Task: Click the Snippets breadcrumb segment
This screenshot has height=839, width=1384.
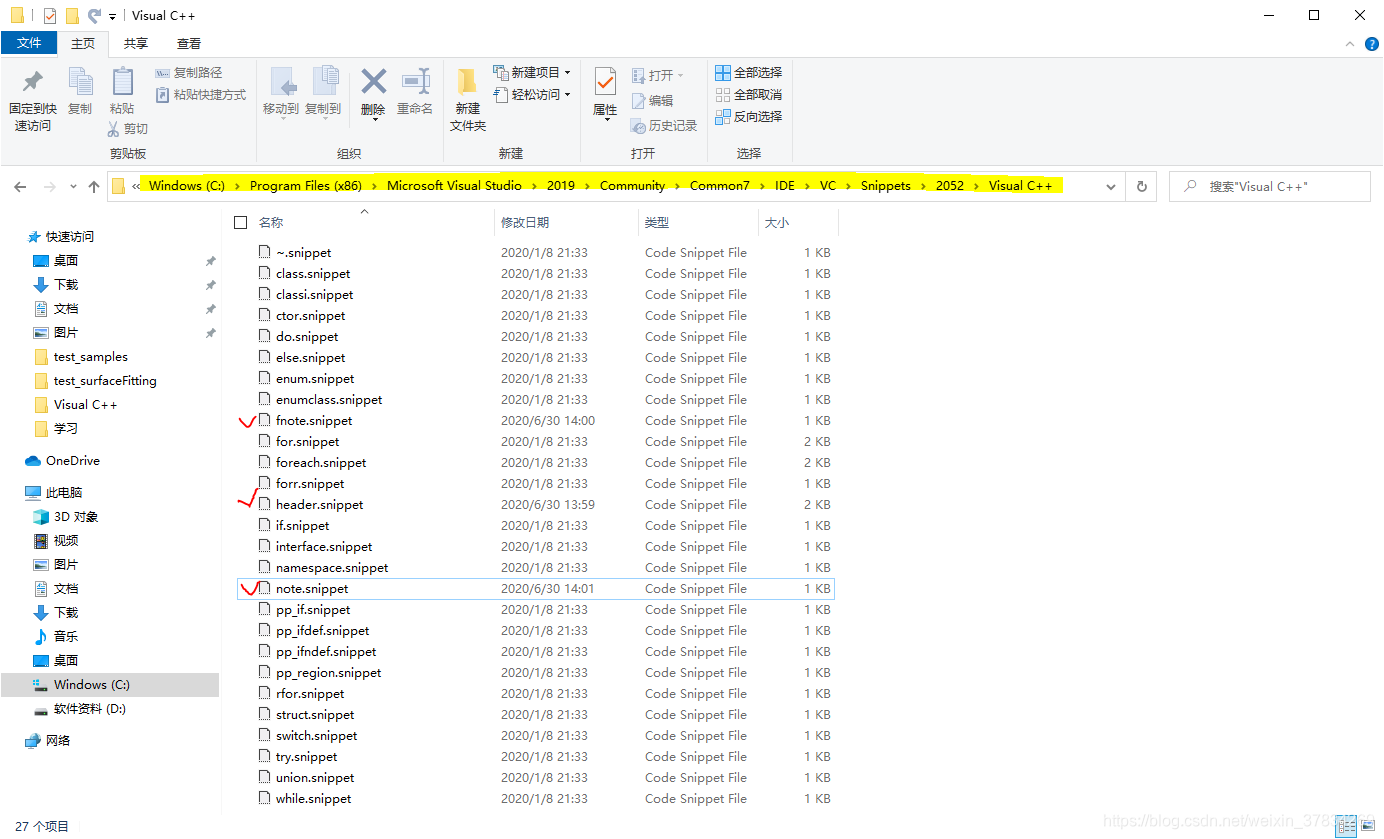Action: (885, 186)
